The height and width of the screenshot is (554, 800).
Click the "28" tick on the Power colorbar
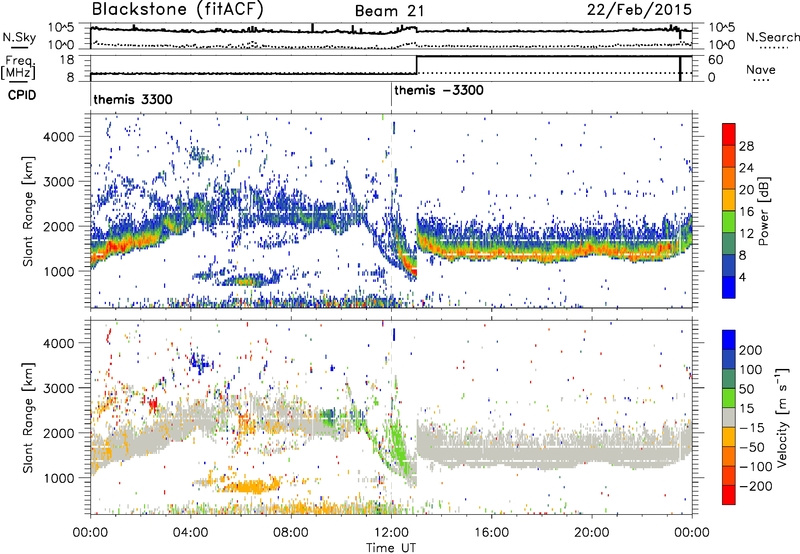pyautogui.click(x=746, y=146)
